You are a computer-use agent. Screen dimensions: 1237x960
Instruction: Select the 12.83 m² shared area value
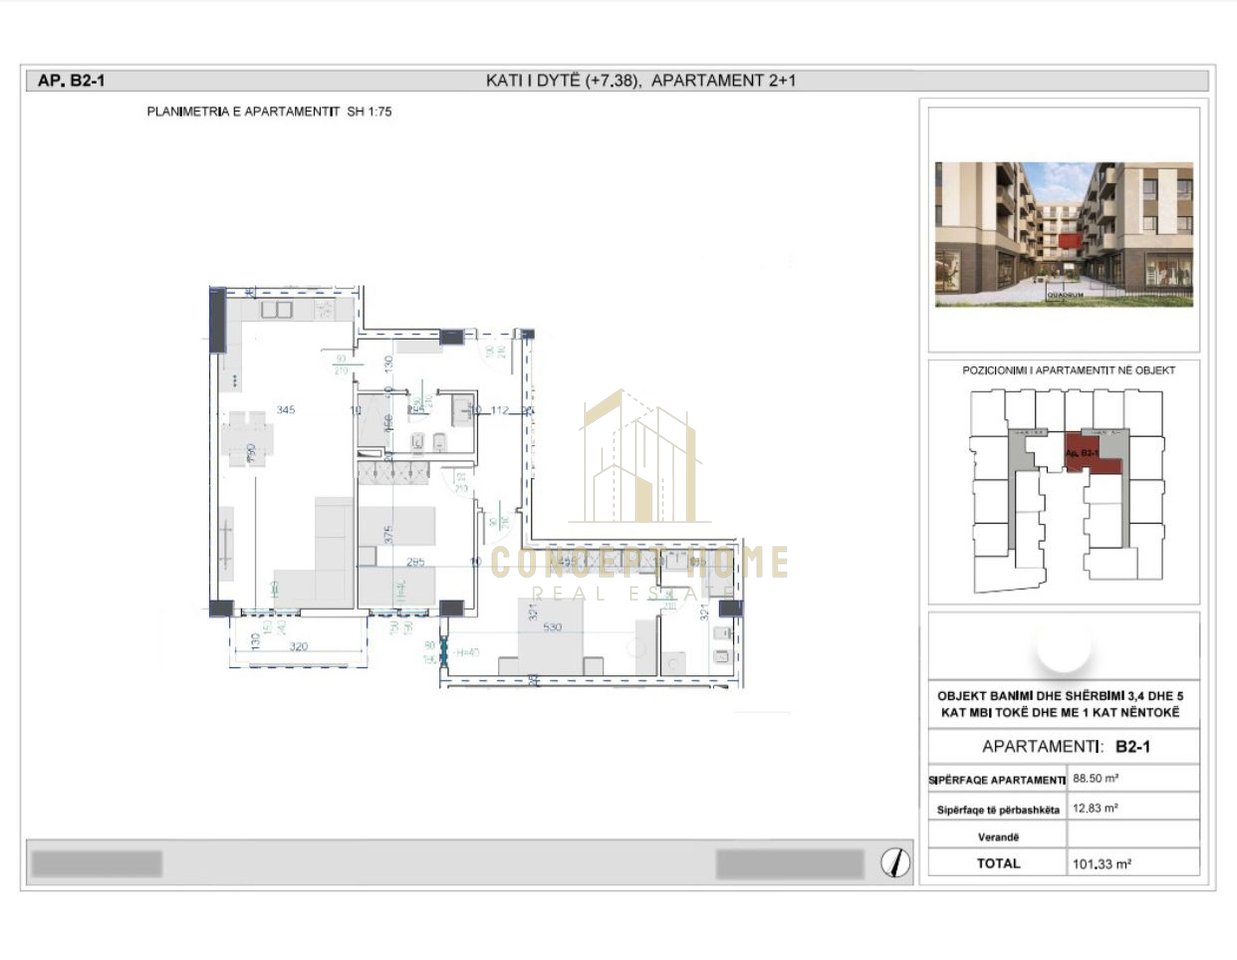click(1095, 807)
